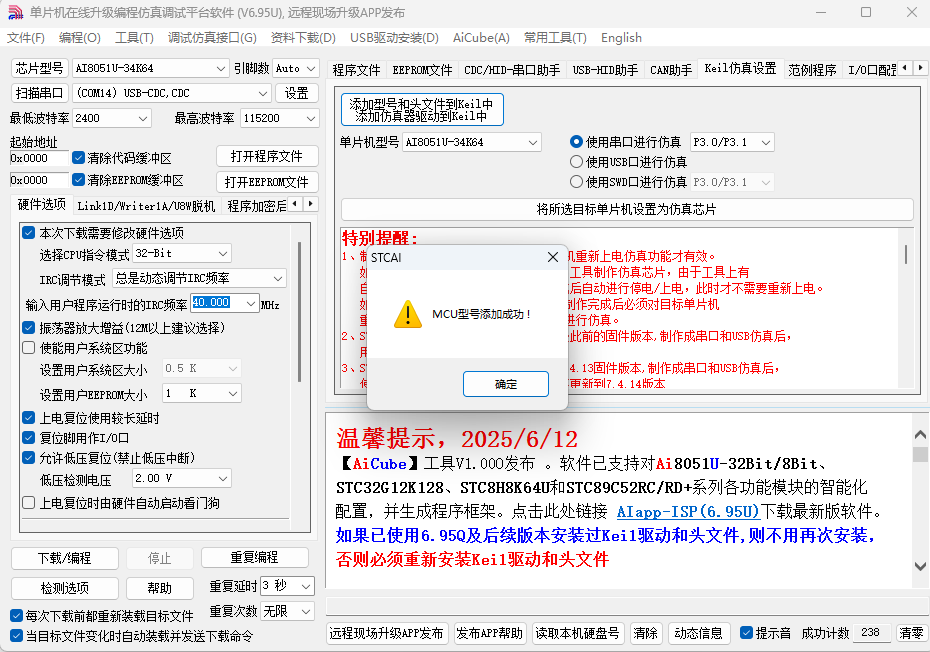
Task: Toggle 本次下载需要修改硬件选项 checkbox
Action: point(28,233)
